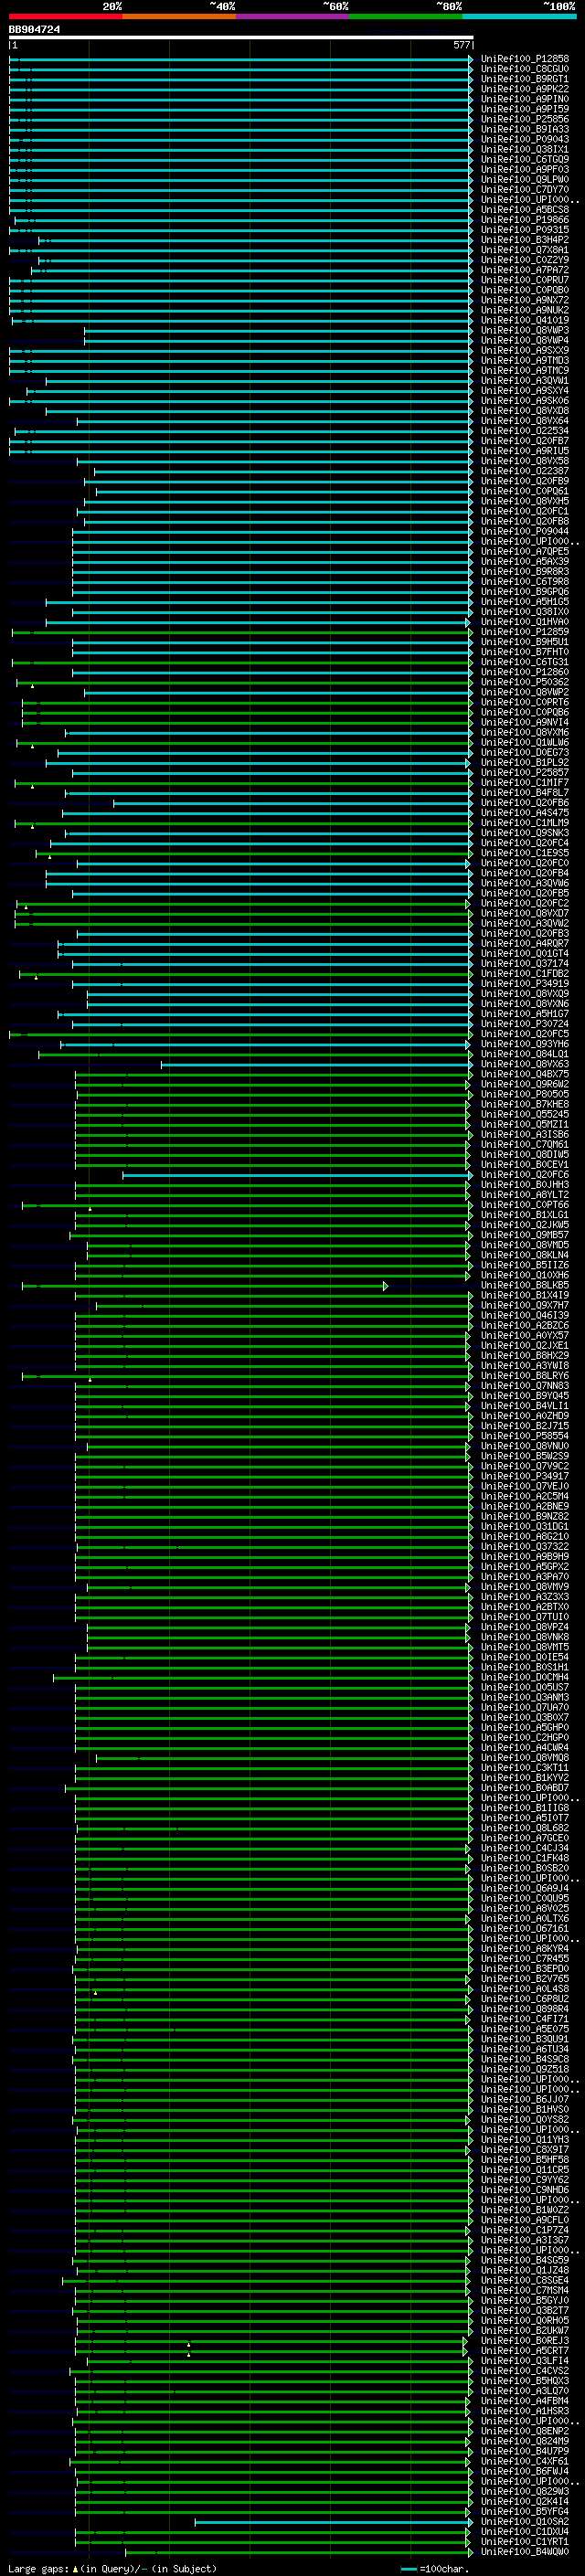The height and width of the screenshot is (2576, 585).
Task: Select the UniRef100_Q9SNK3 label
Action: pos(525,833)
